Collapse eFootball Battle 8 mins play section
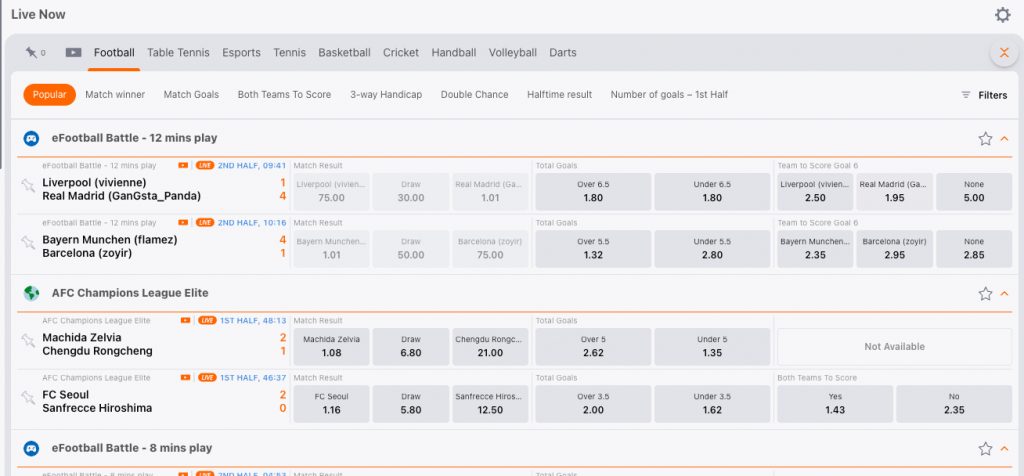 pos(1004,449)
